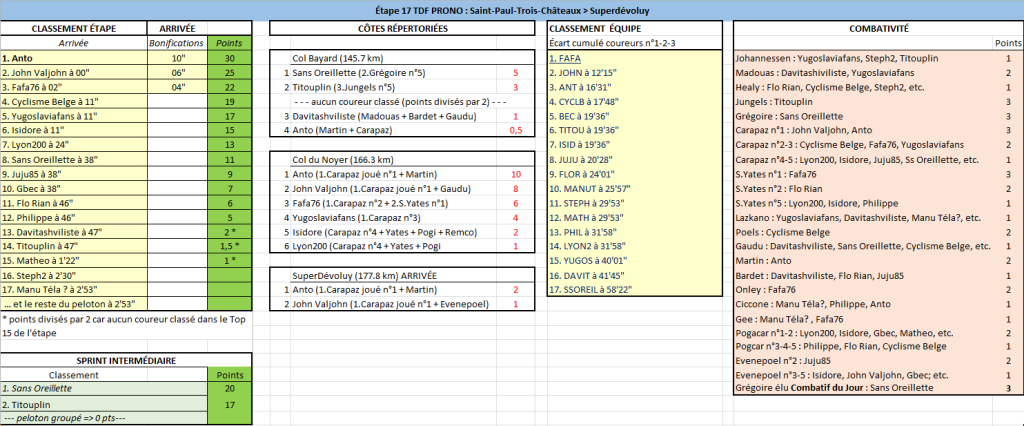Click the "Bonifications" column header
Viewport: 1024px width, 426px height.
click(x=175, y=45)
